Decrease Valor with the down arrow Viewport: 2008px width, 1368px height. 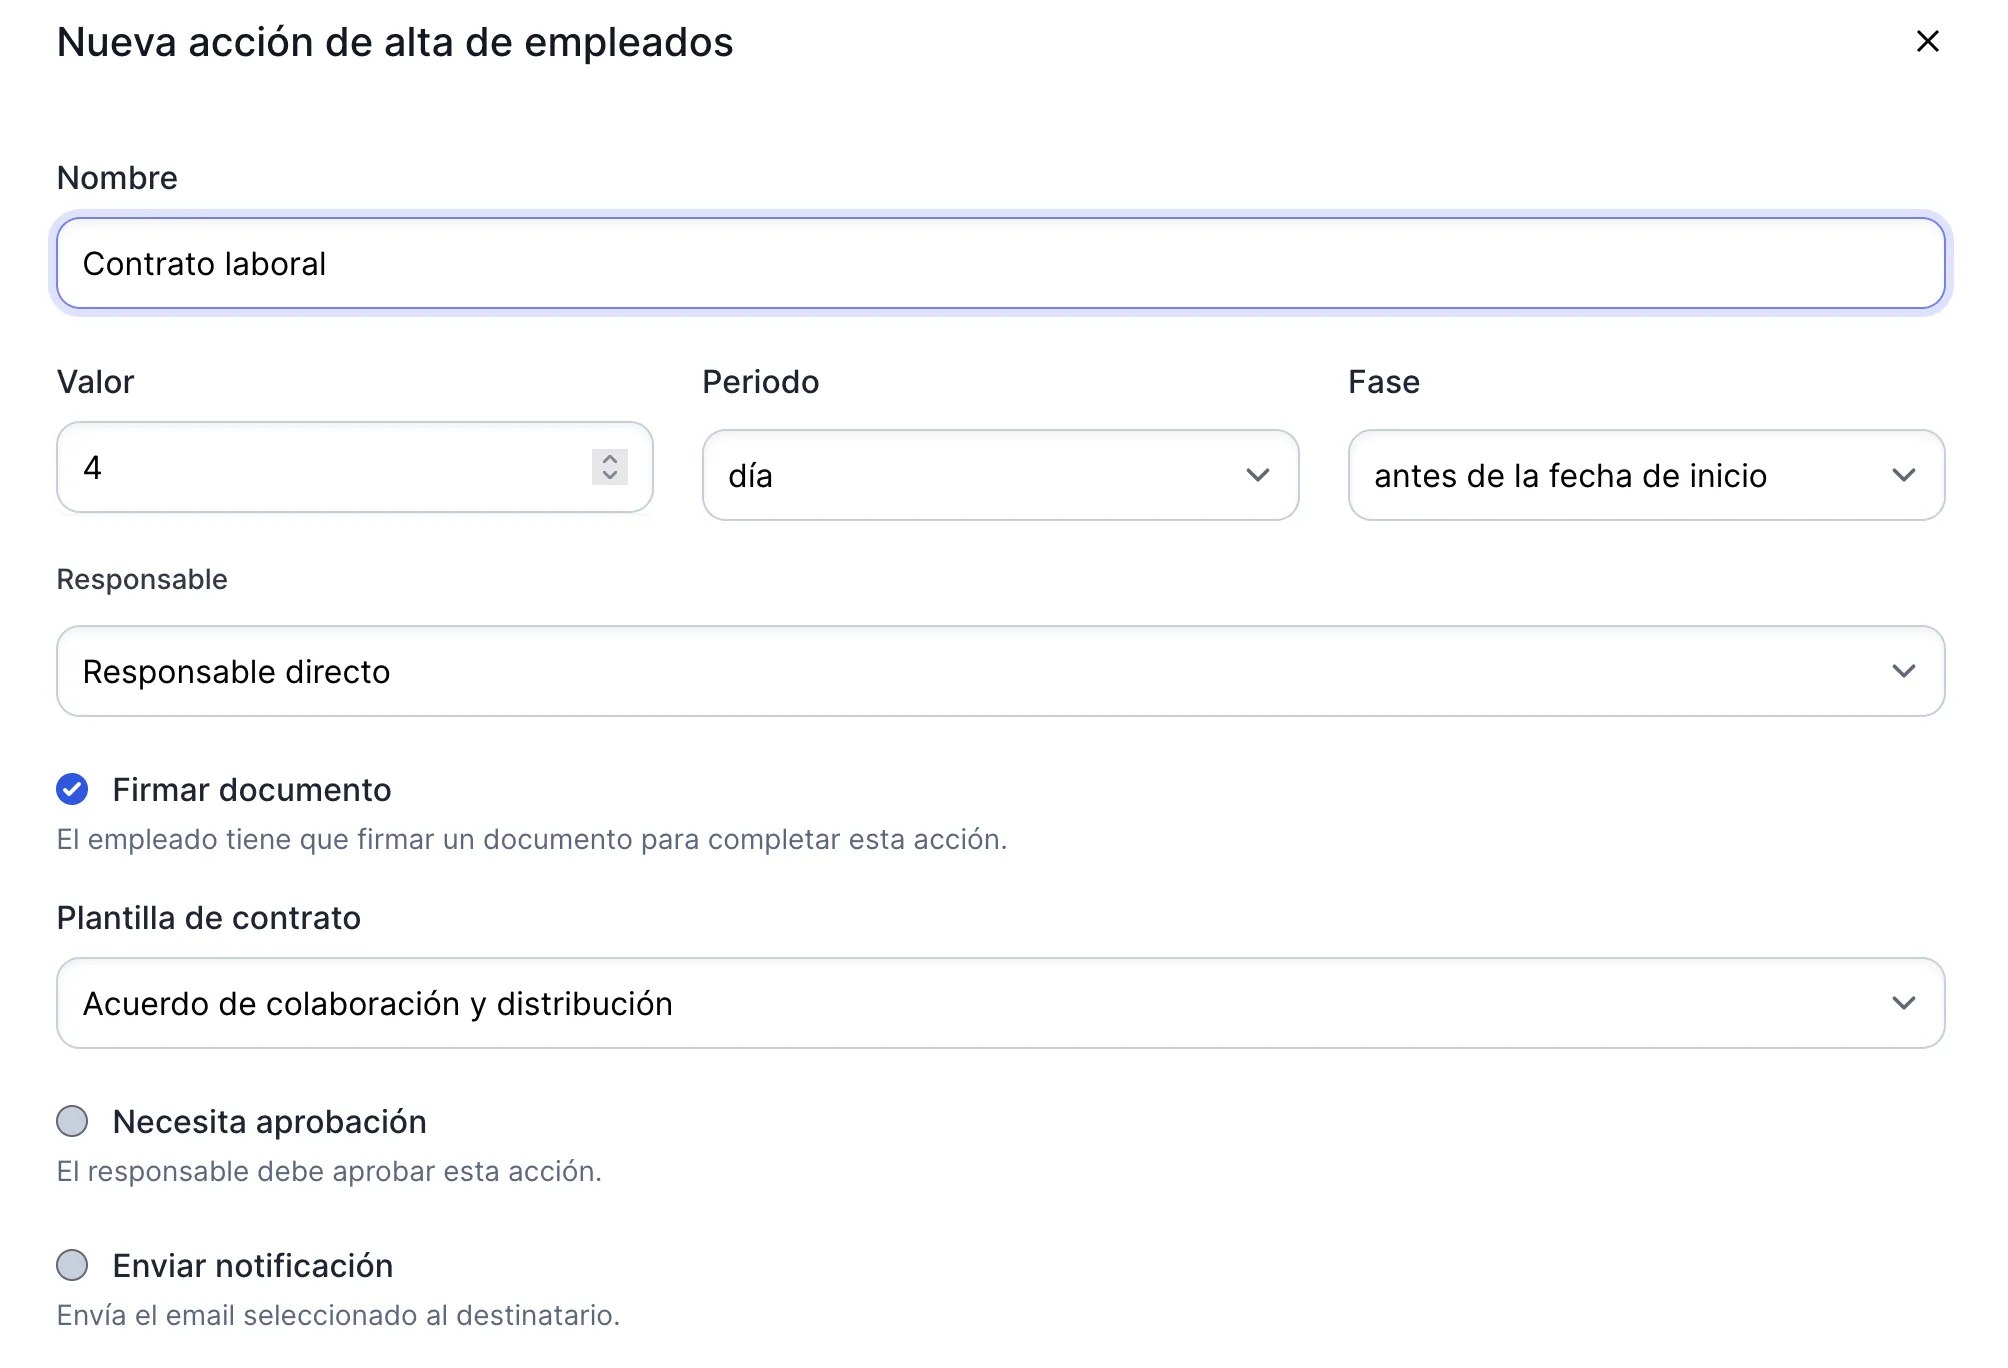pos(609,476)
